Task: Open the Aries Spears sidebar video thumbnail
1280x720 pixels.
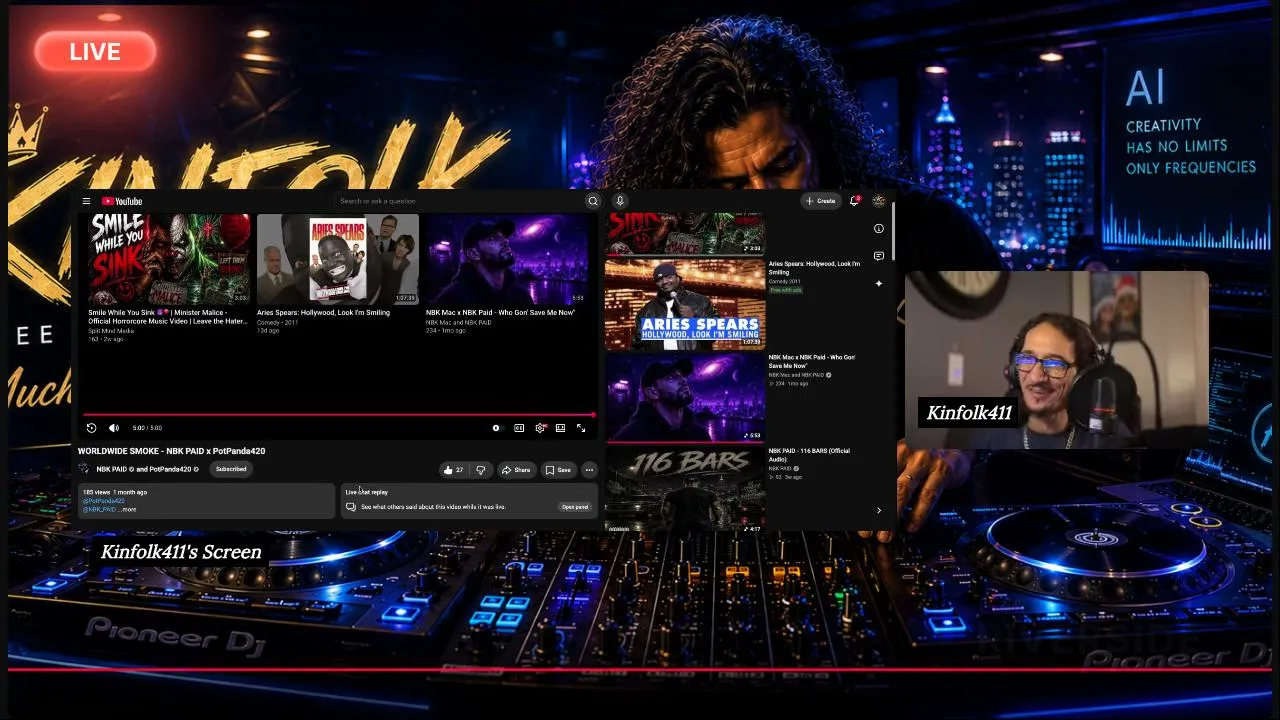Action: (x=685, y=304)
